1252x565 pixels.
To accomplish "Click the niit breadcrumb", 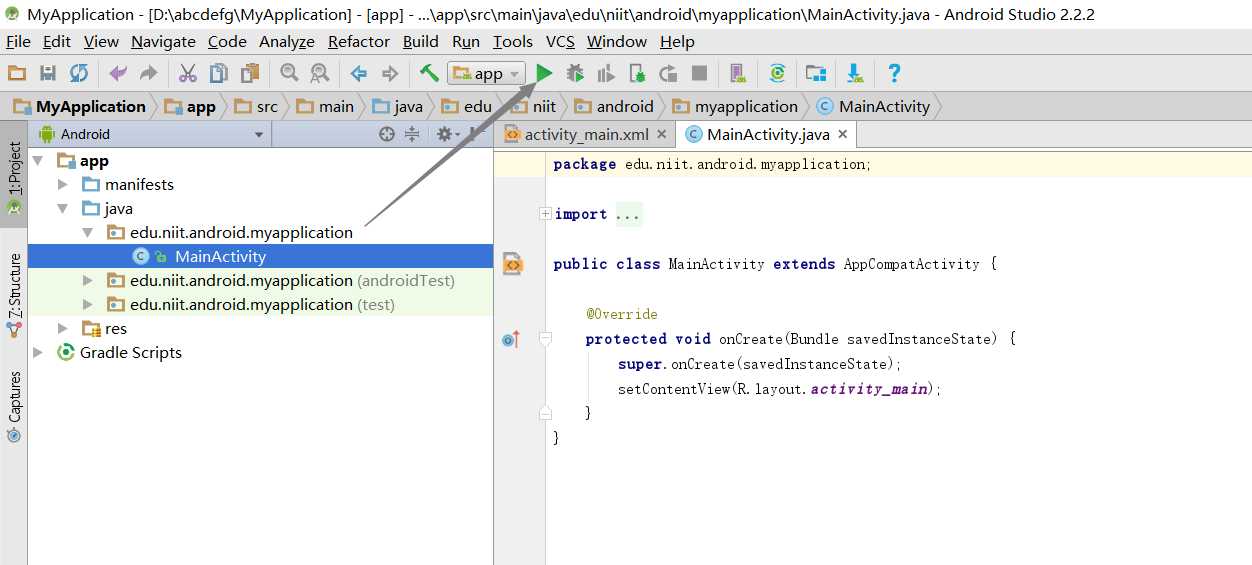I will click(x=535, y=106).
